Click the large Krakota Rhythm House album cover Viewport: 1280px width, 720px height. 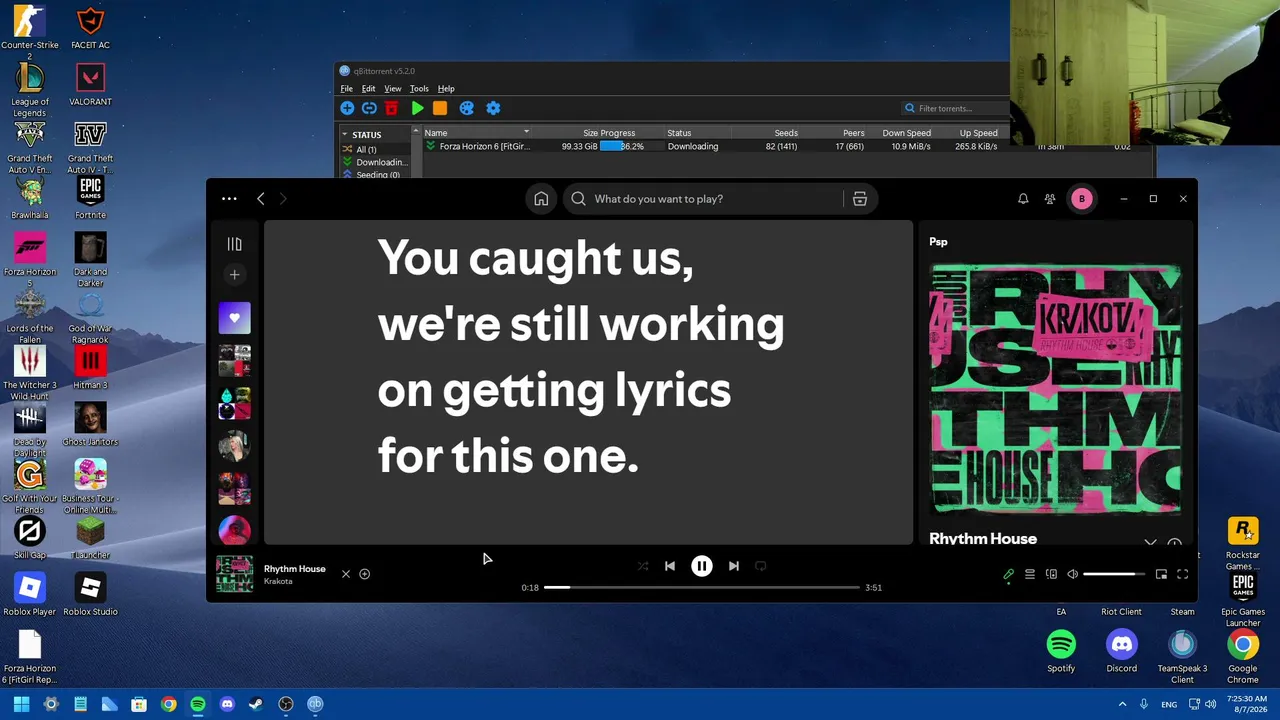coord(1055,389)
